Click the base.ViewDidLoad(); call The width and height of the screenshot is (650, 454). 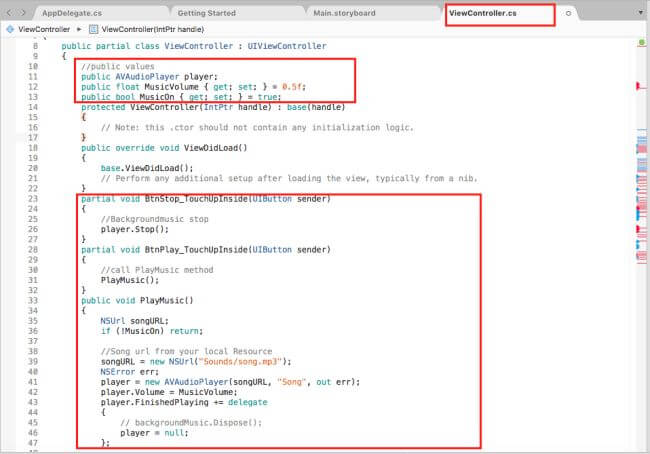click(x=147, y=168)
